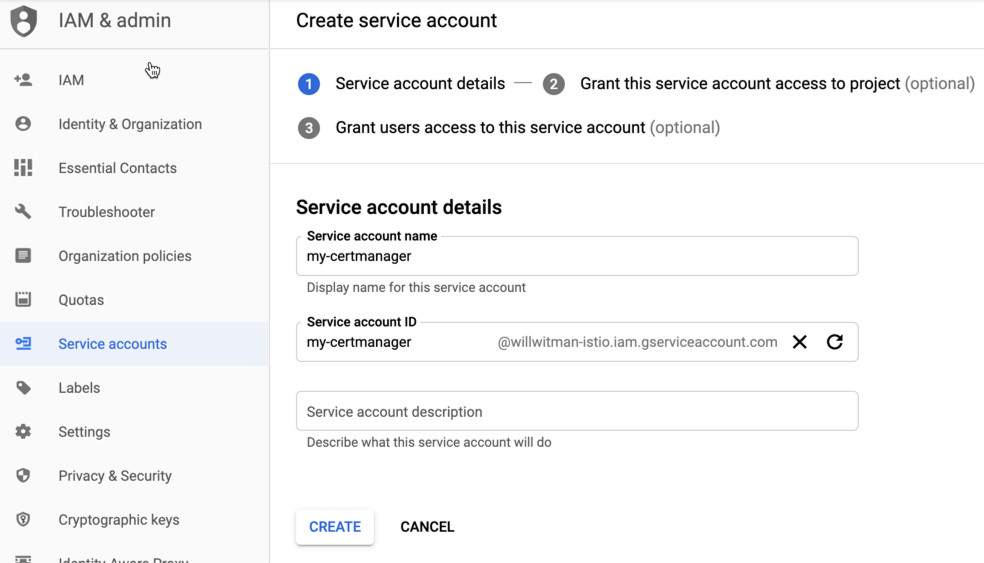Clear the service account ID with X
This screenshot has height=563, width=984.
(799, 342)
